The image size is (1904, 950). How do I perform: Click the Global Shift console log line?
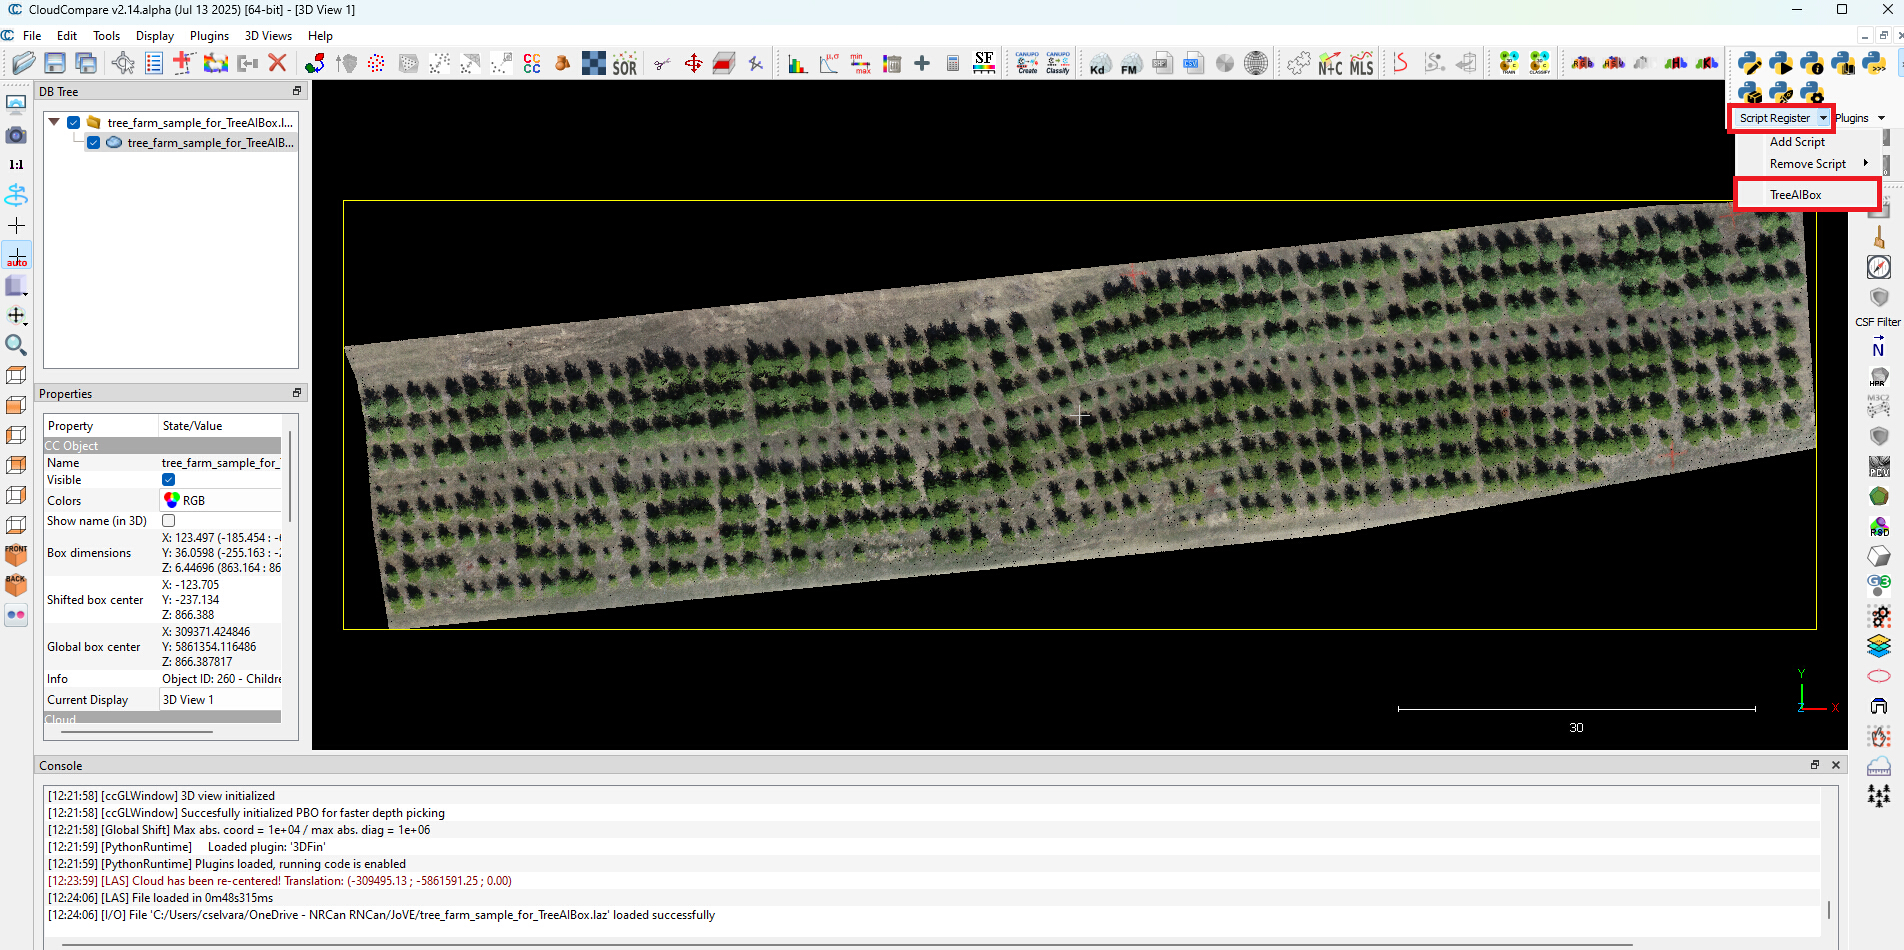239,830
